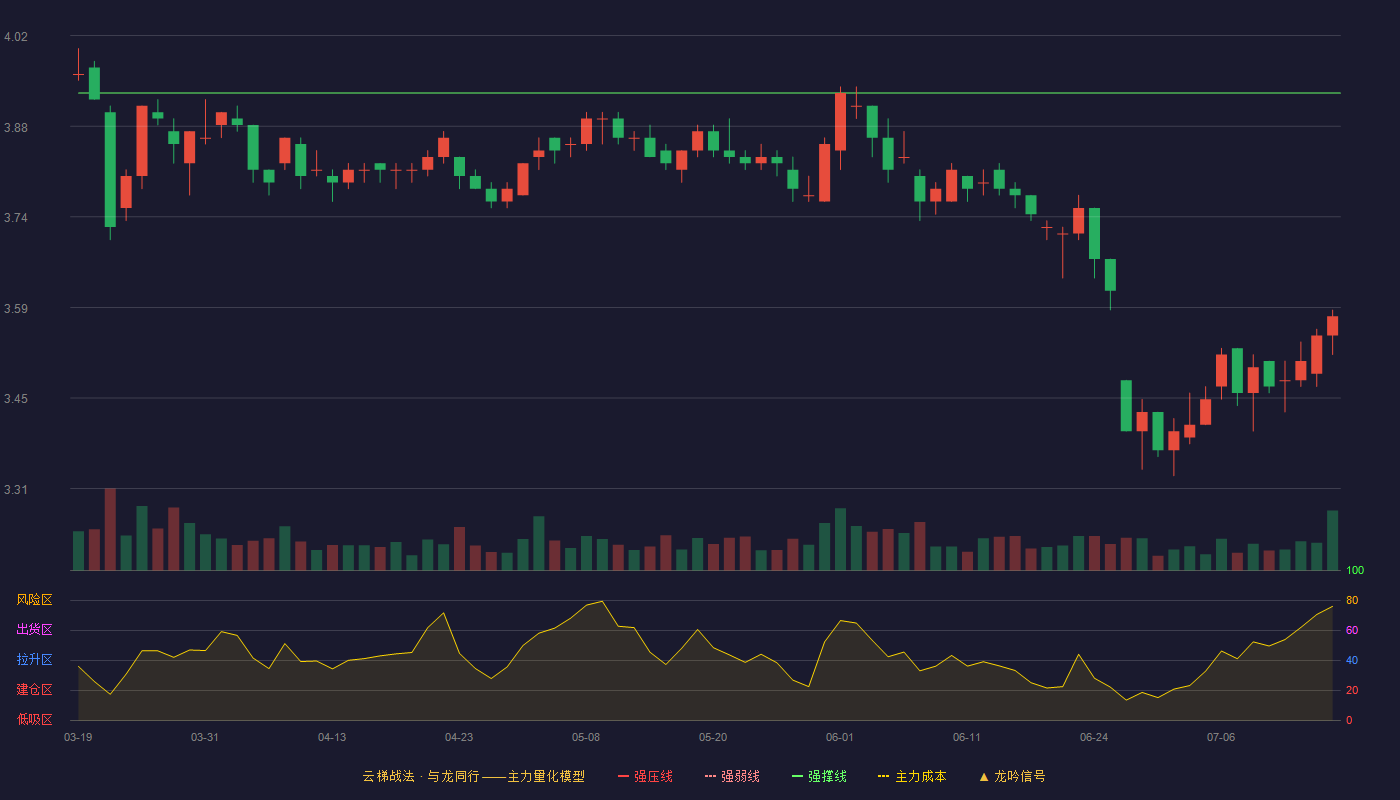This screenshot has width=1400, height=800.
Task: Click the 20 indicator scale value
Action: click(x=1352, y=690)
